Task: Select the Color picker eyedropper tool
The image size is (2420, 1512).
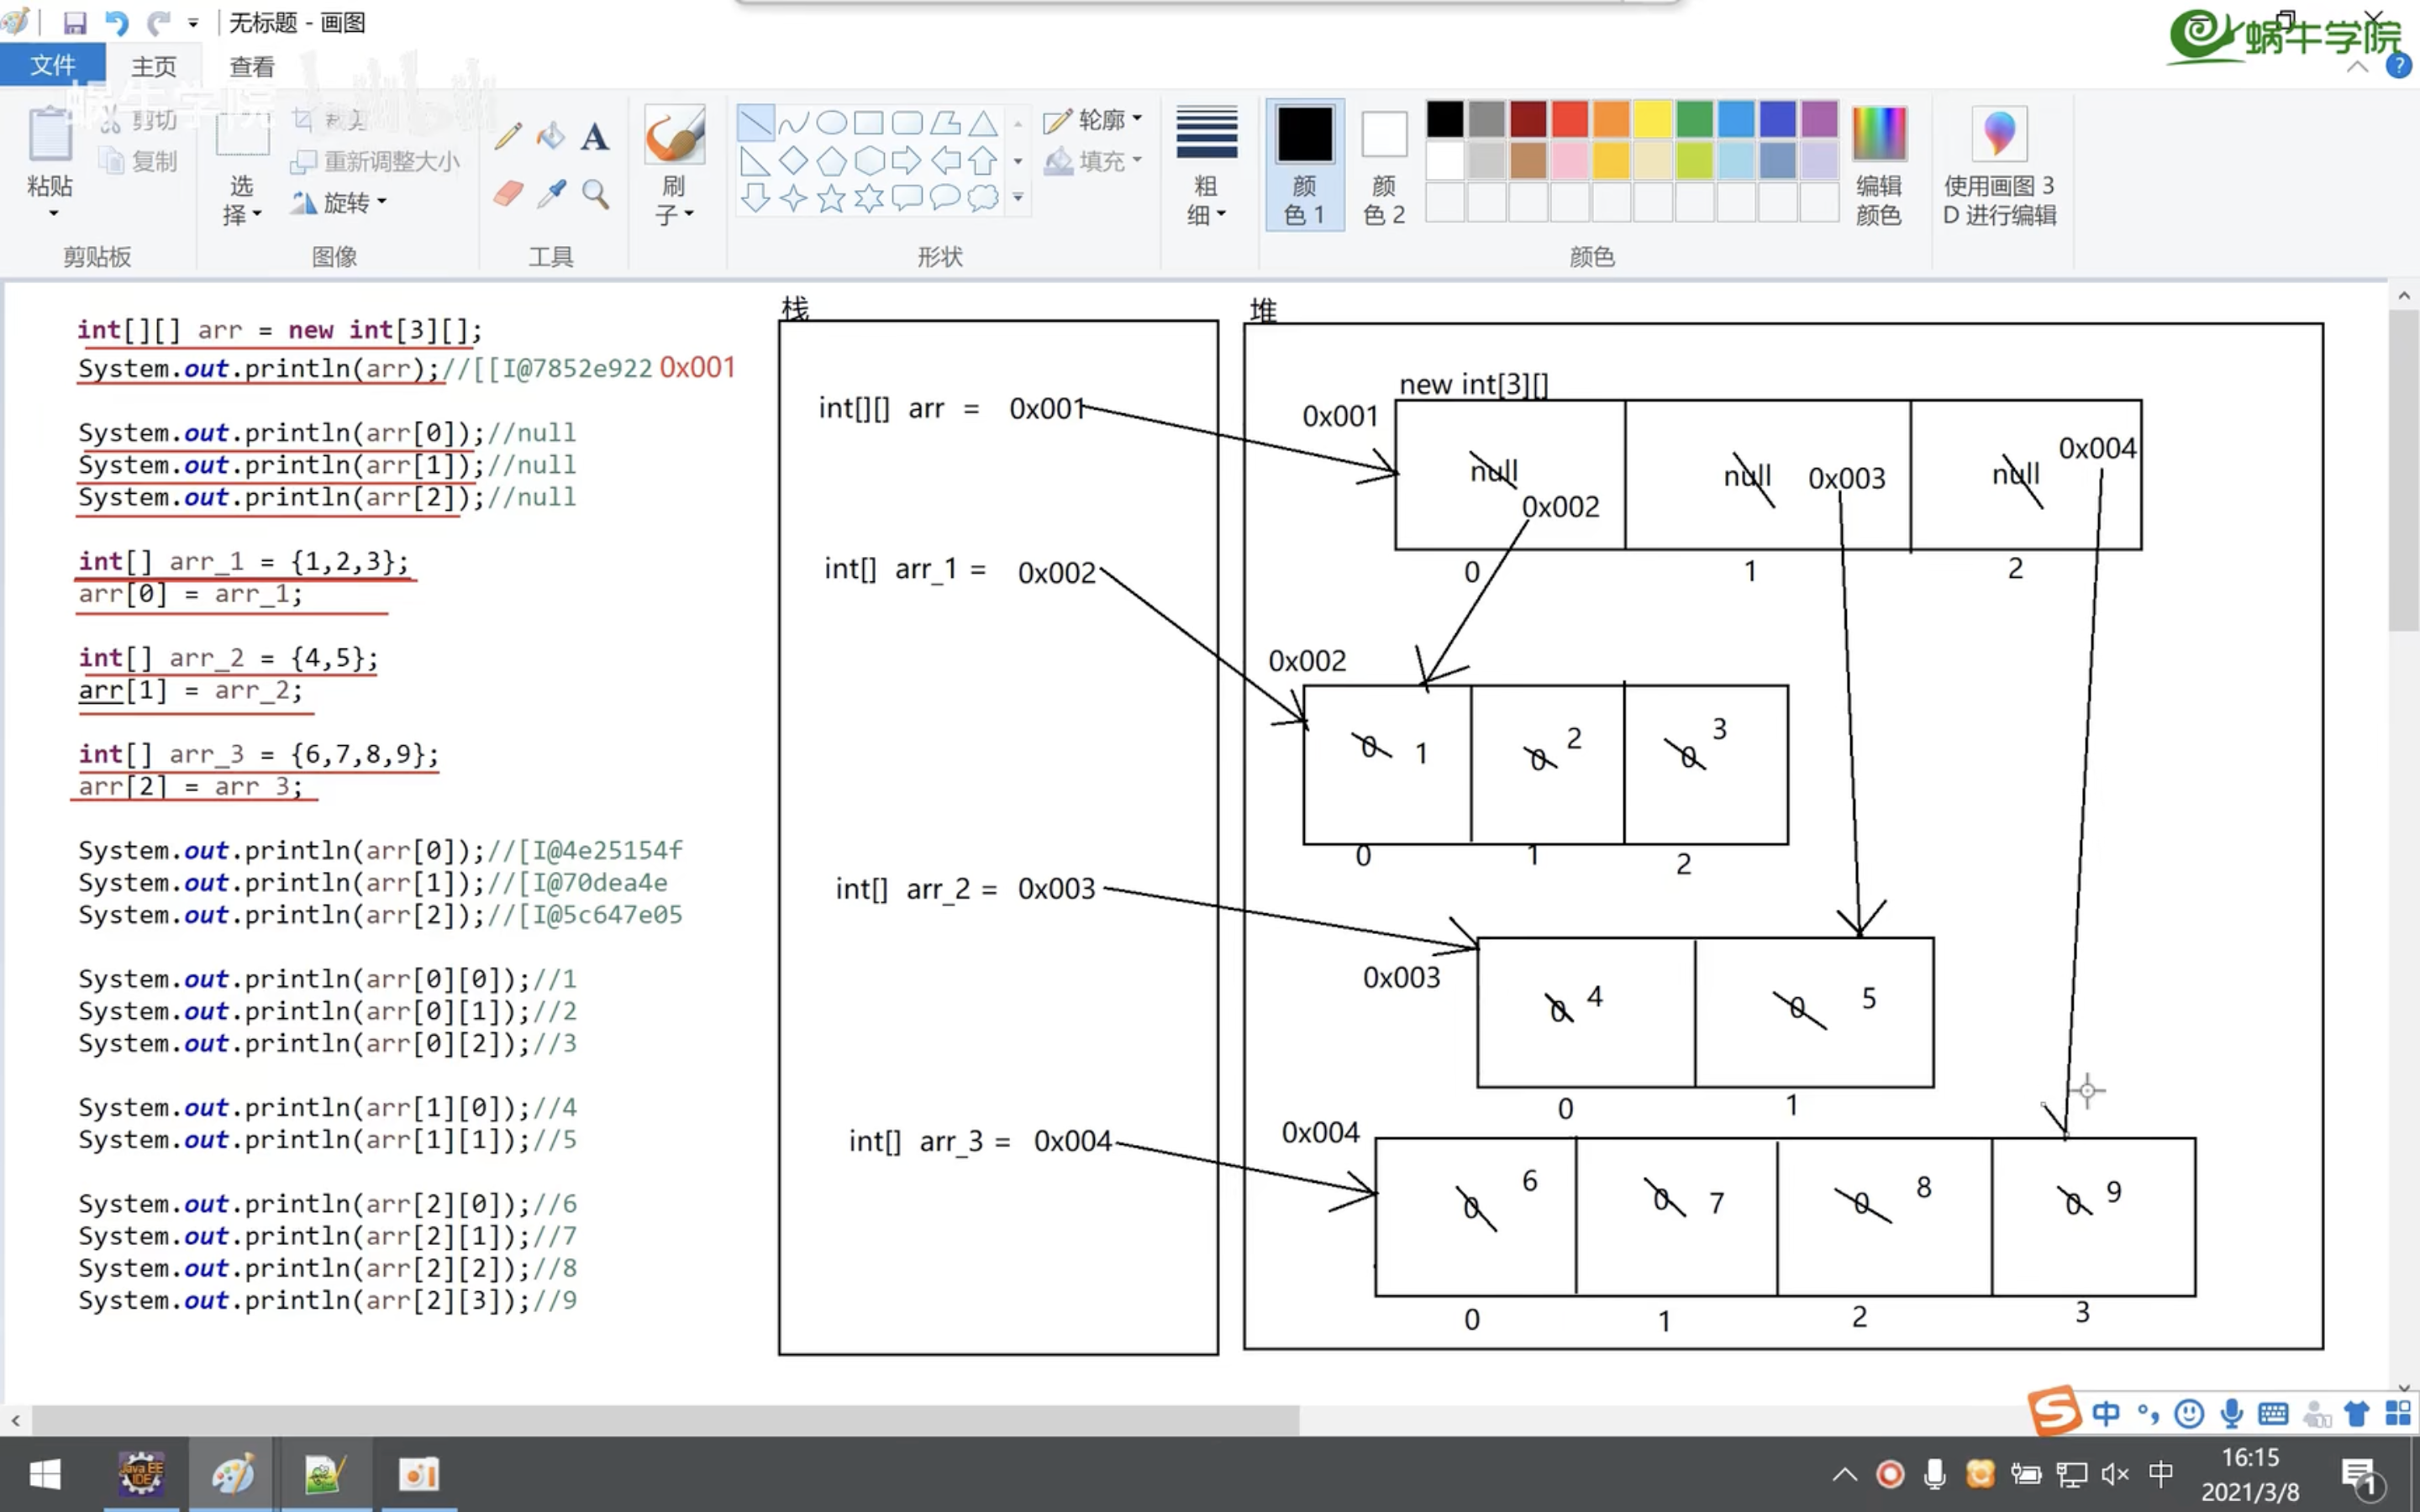Action: click(x=551, y=193)
